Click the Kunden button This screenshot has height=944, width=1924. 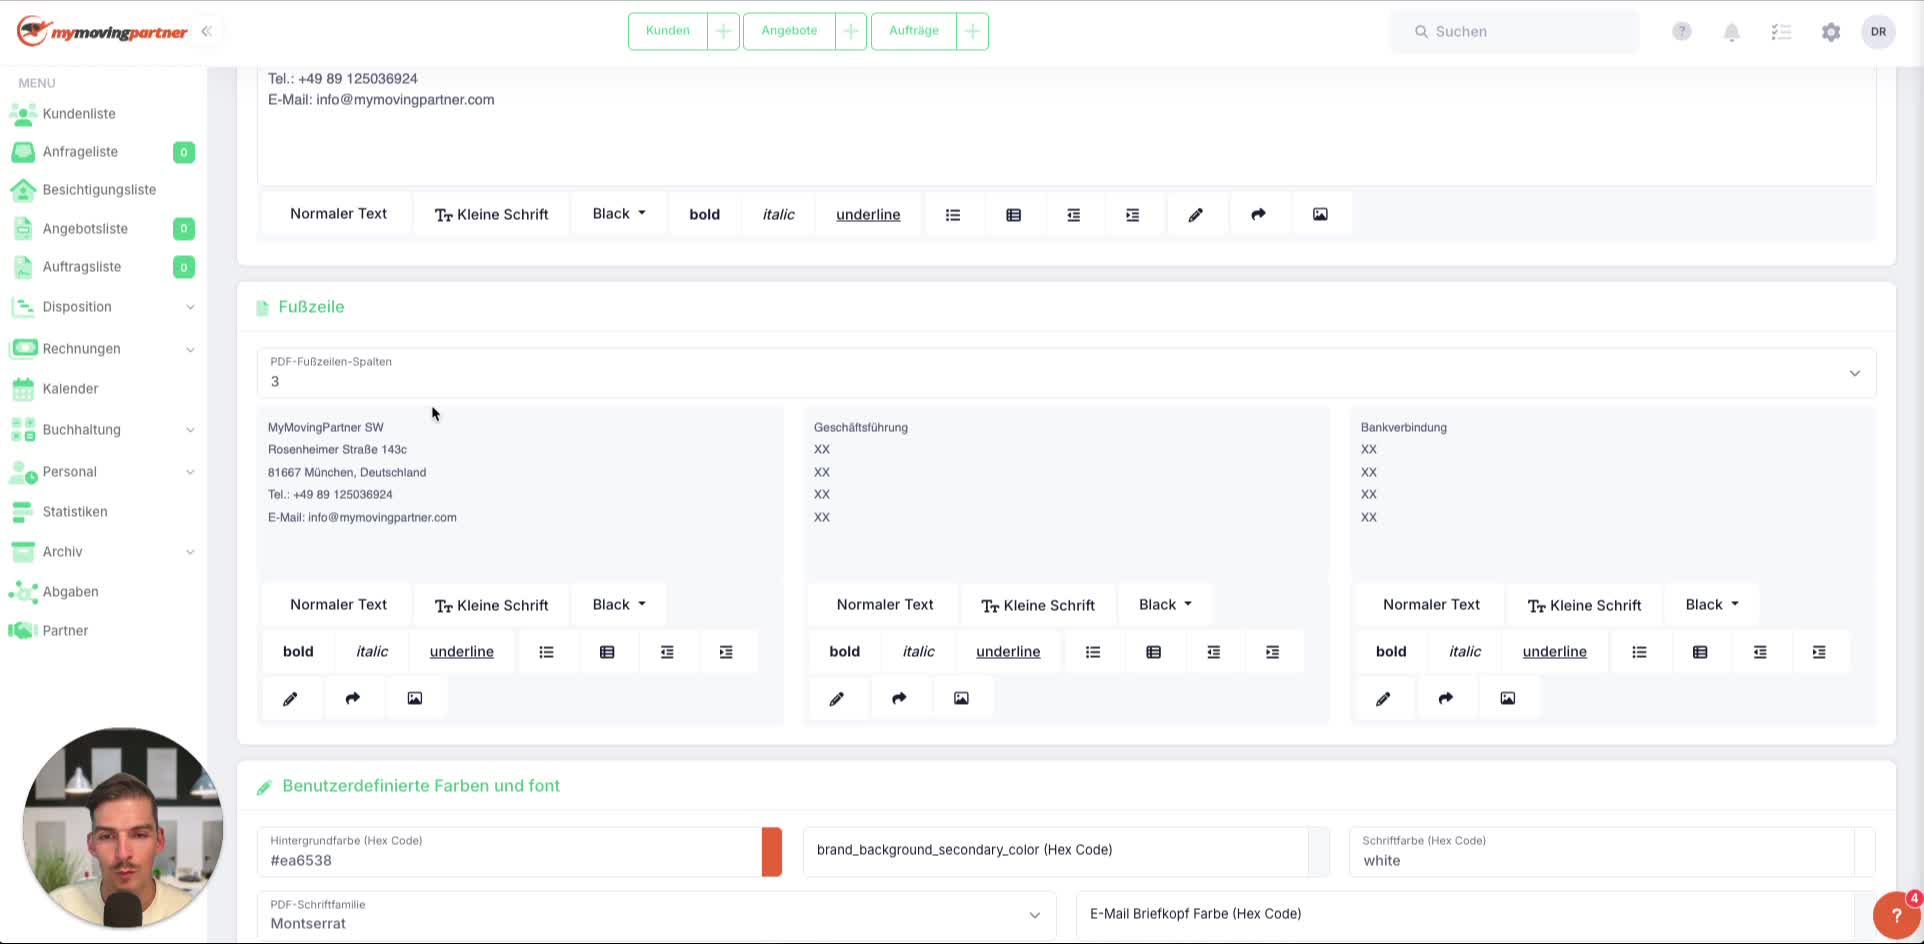[x=668, y=31]
